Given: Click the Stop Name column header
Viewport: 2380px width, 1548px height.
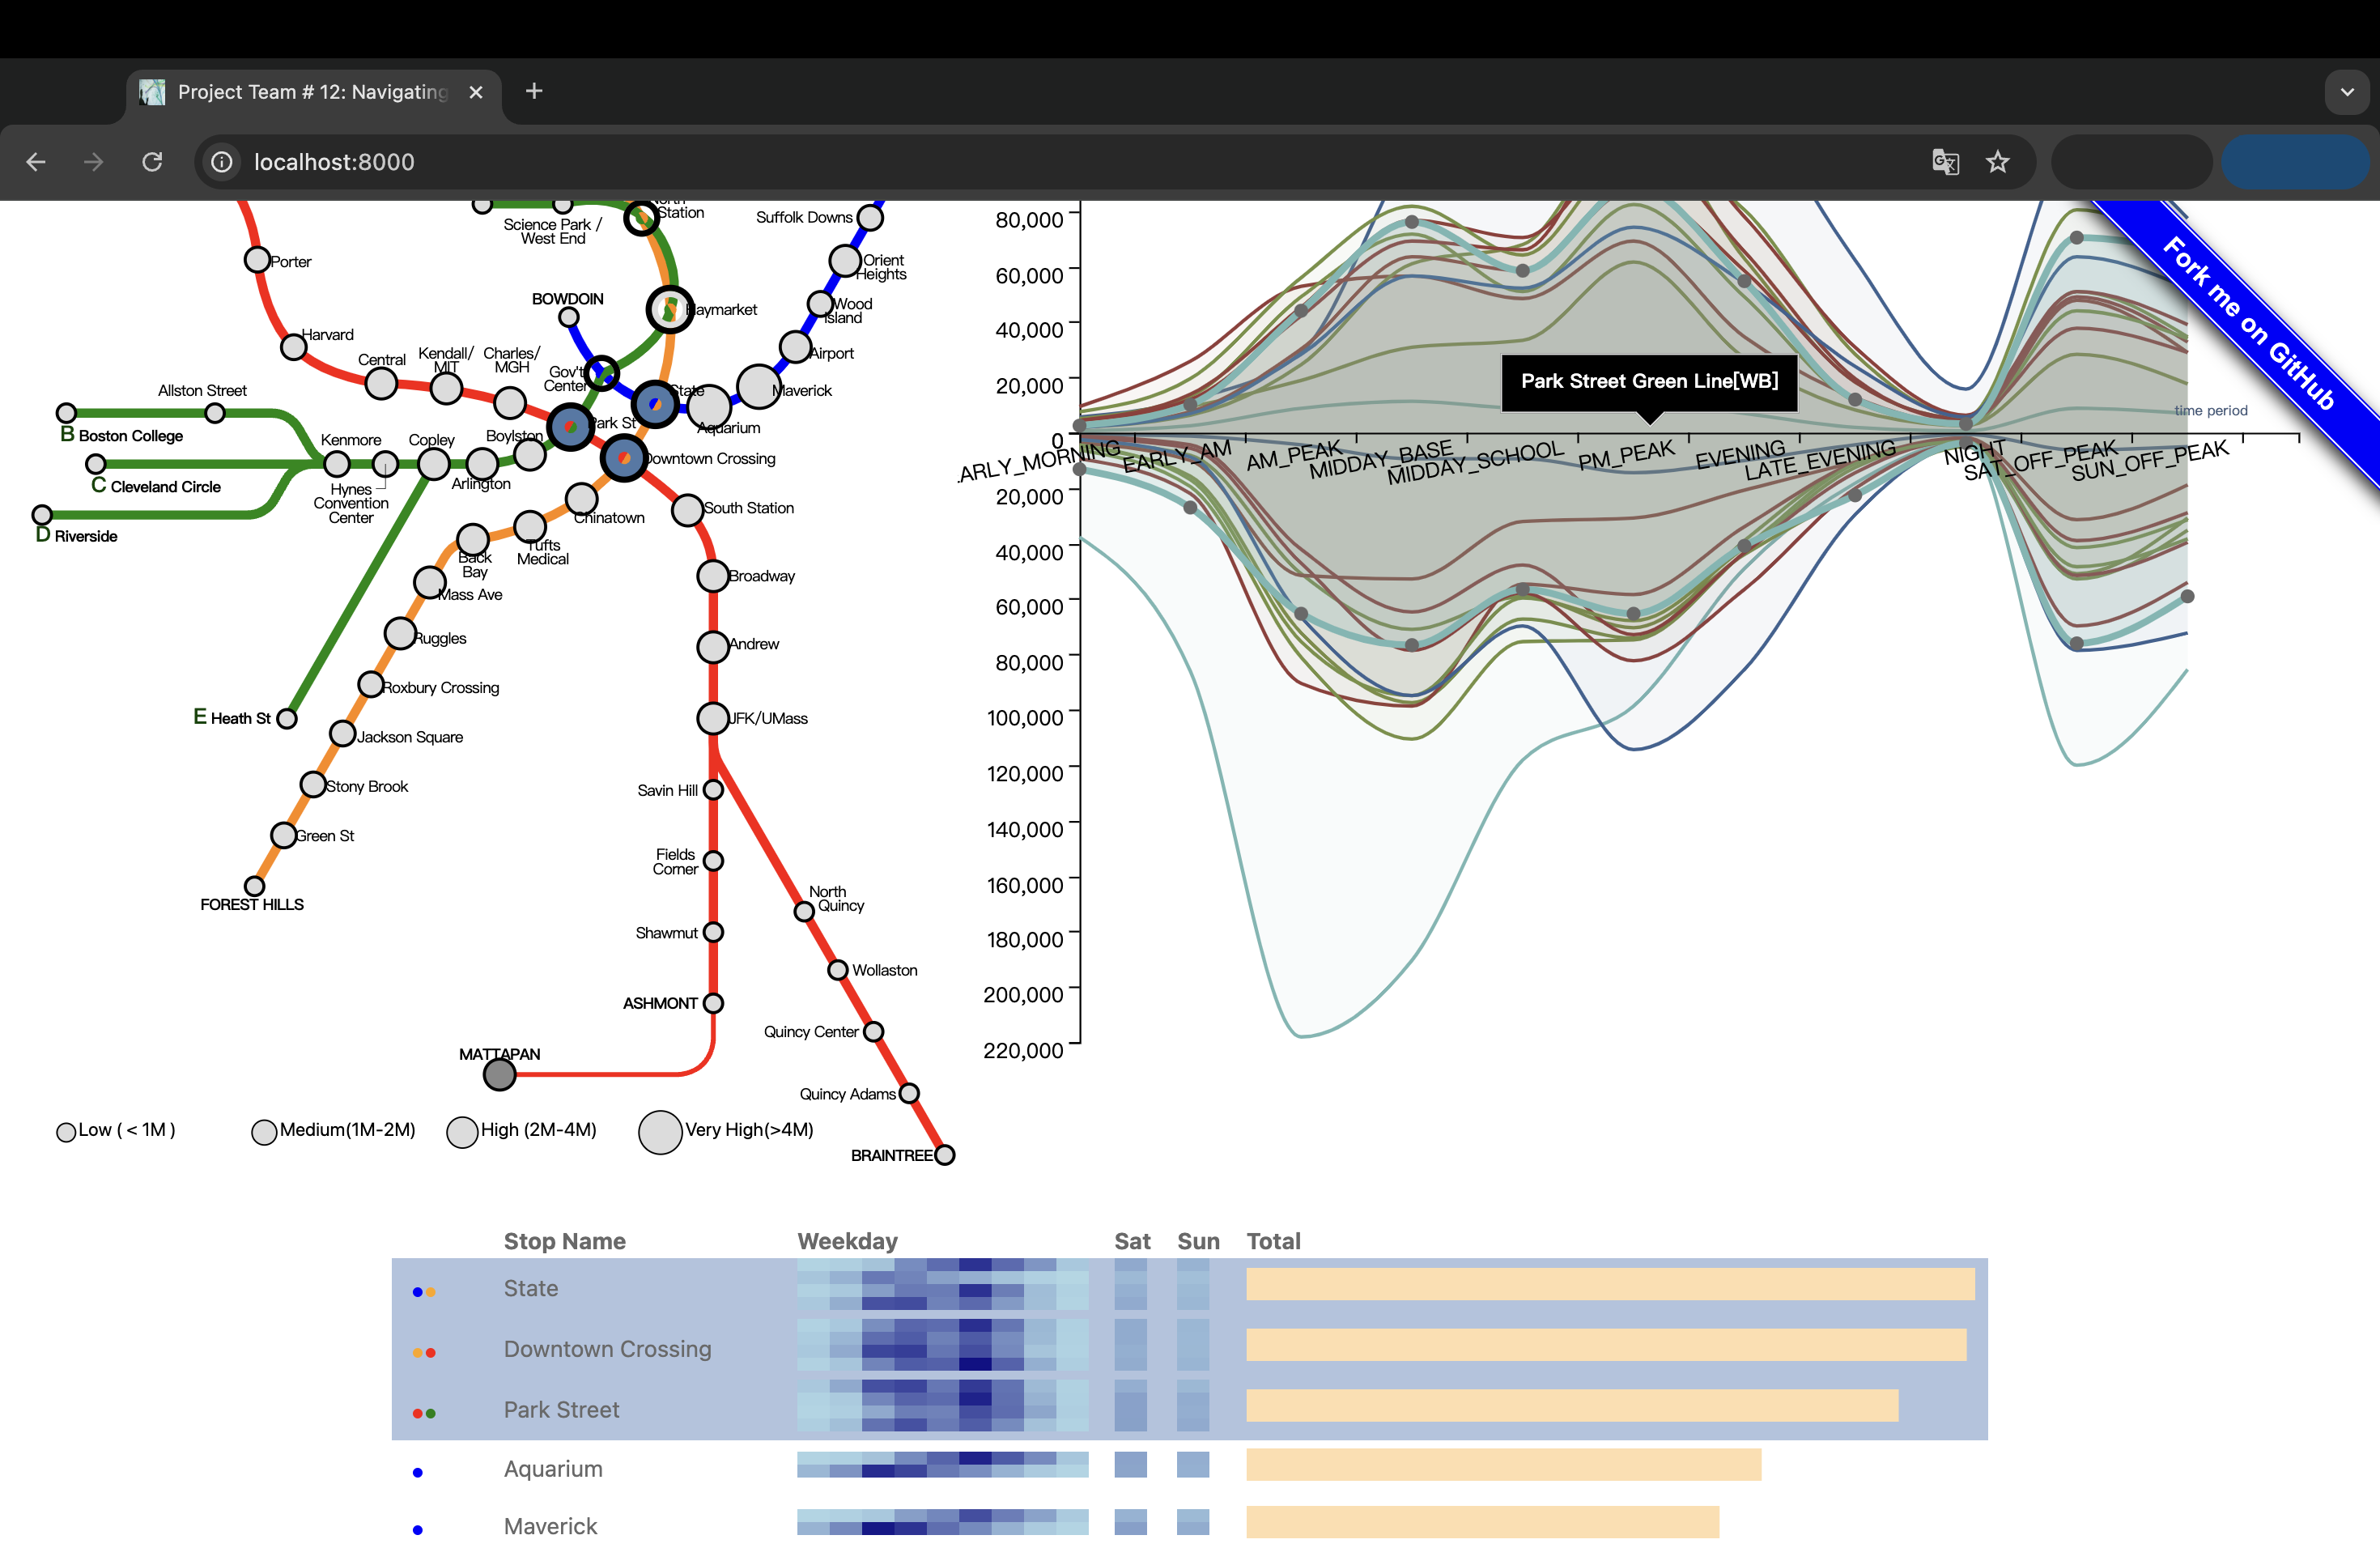Looking at the screenshot, I should (x=565, y=1241).
